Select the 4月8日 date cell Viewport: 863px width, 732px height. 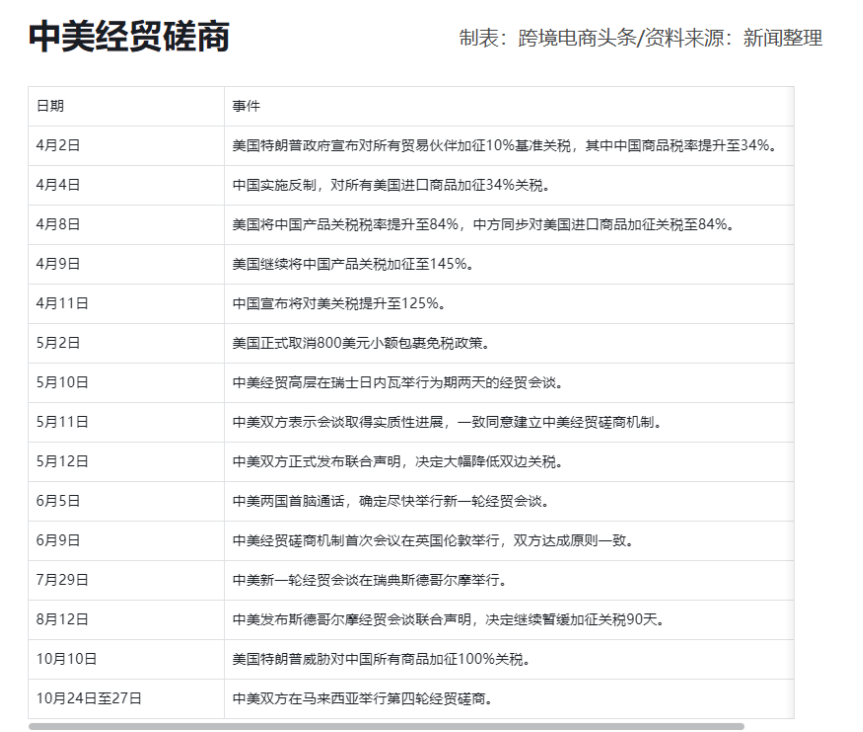point(58,224)
